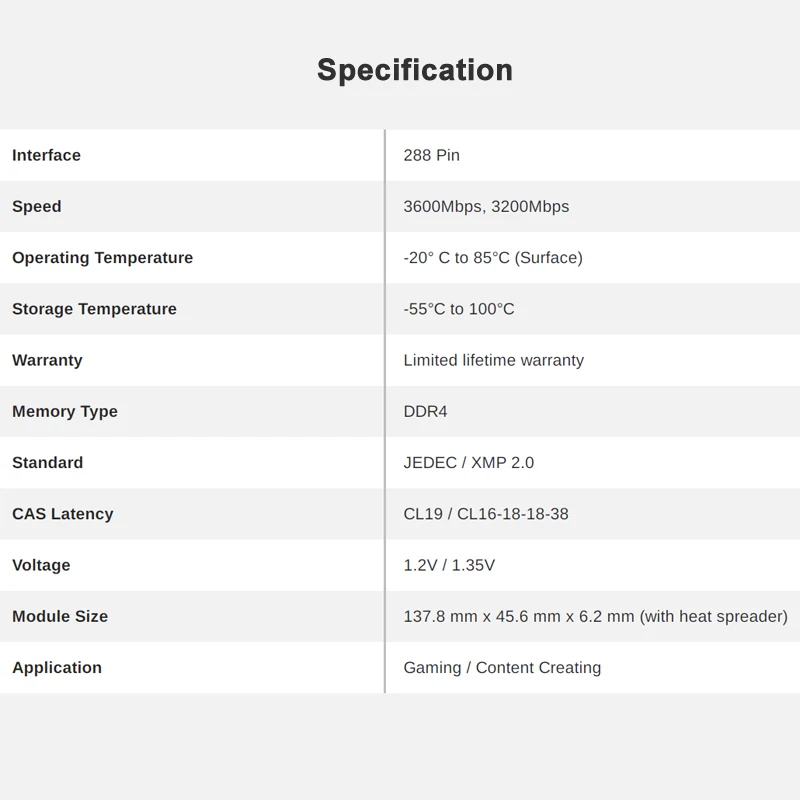
Task: Select the DDR4 value
Action: pyautogui.click(x=425, y=411)
